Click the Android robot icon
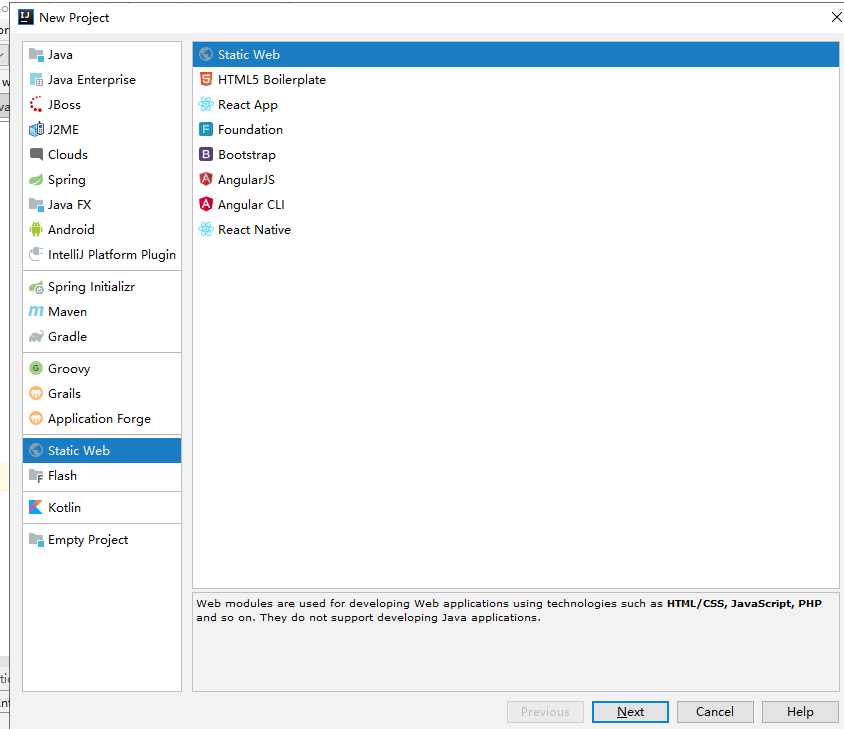 click(x=36, y=229)
